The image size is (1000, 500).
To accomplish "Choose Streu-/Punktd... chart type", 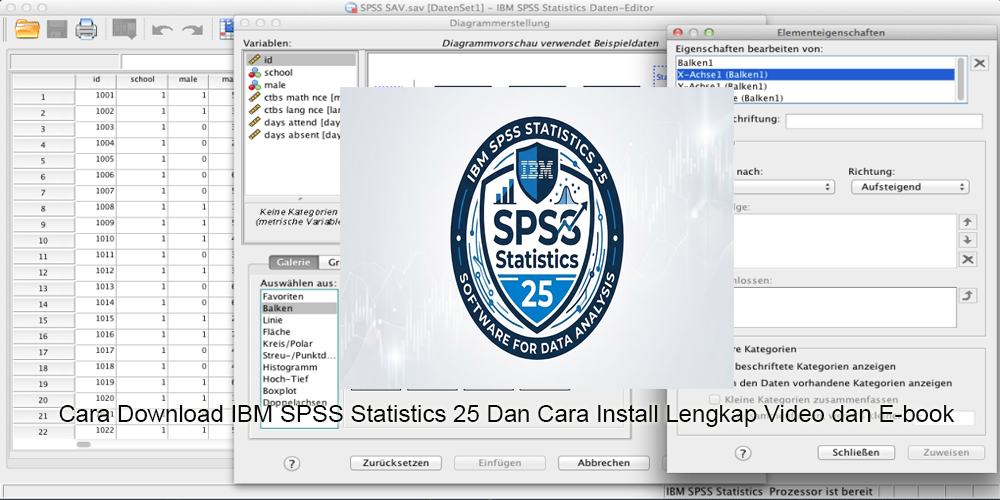I will [x=299, y=355].
